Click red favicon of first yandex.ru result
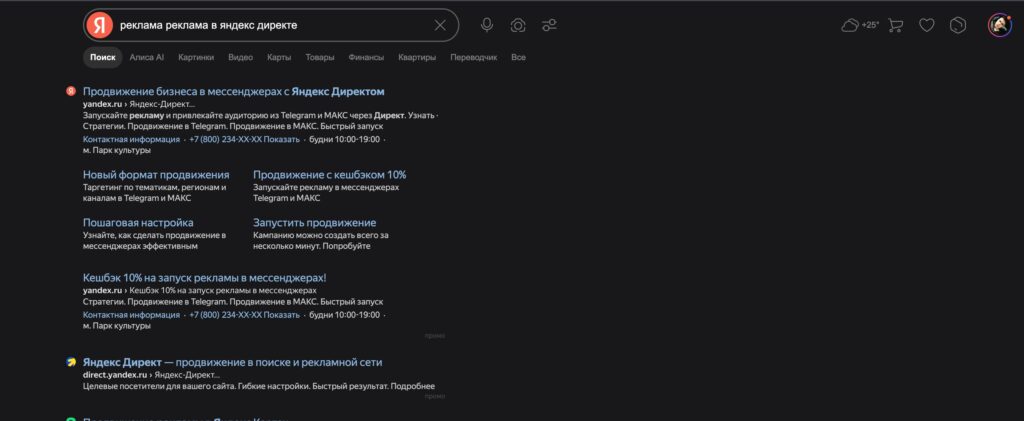Screen dimensions: 1024x421 71,91
